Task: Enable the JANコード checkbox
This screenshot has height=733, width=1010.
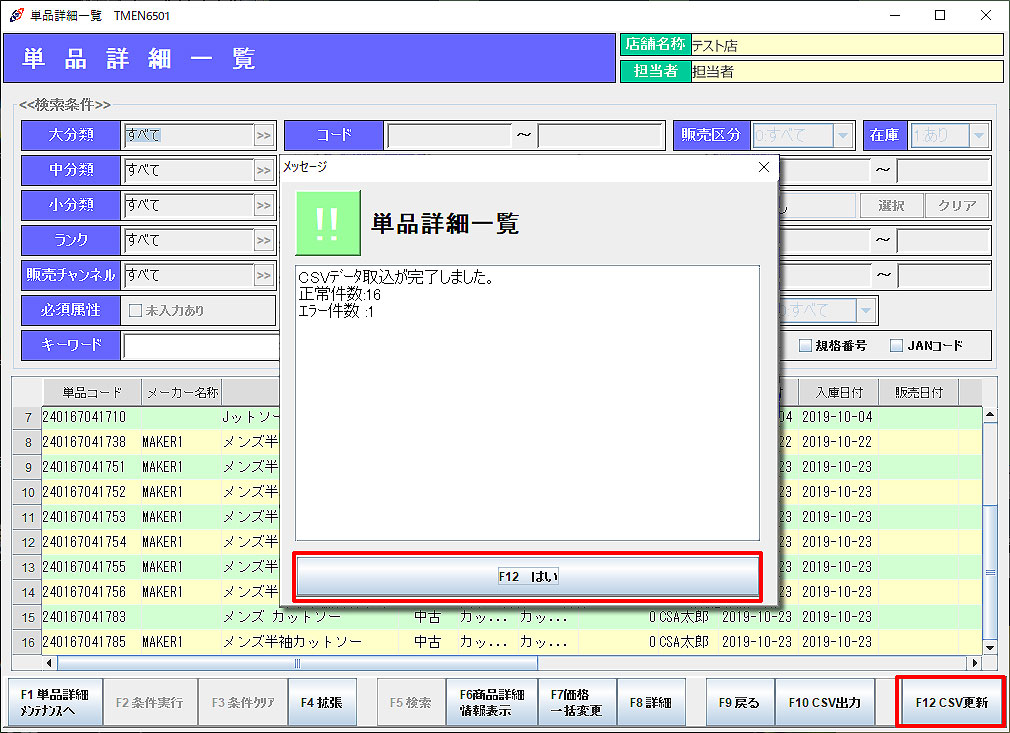Action: coord(895,346)
